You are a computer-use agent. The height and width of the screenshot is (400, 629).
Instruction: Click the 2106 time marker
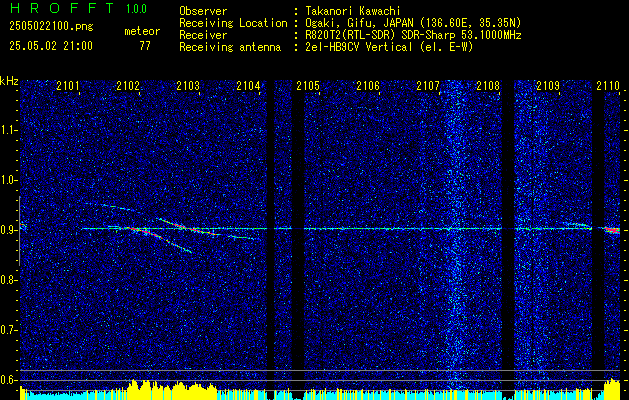click(368, 85)
